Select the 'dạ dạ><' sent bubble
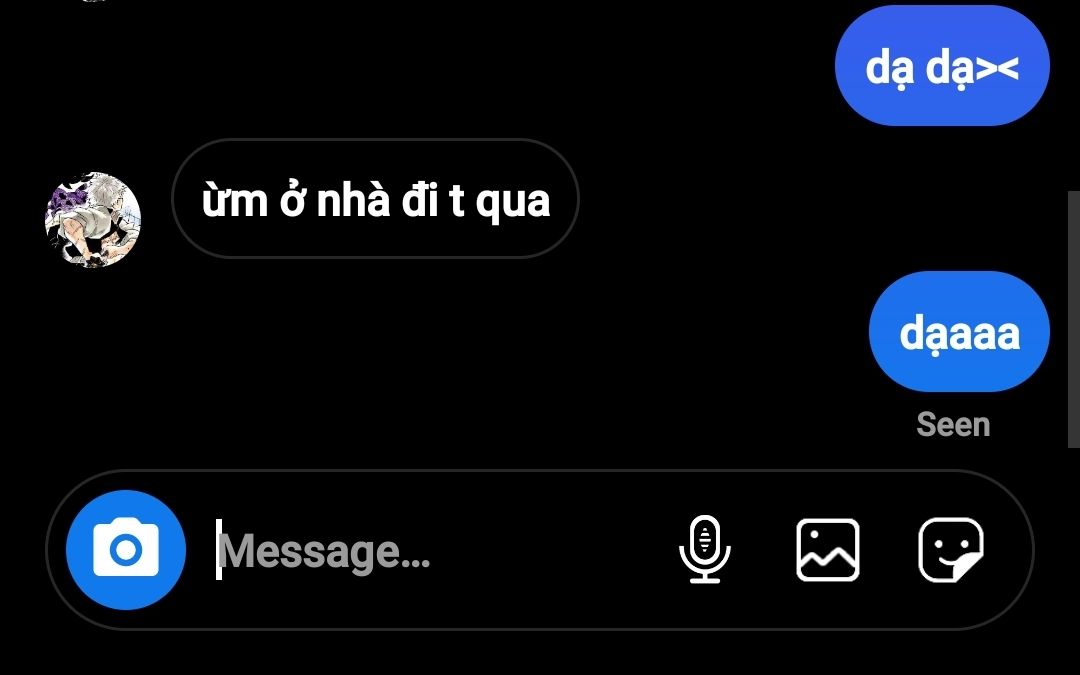The image size is (1080, 675). pyautogui.click(x=942, y=65)
